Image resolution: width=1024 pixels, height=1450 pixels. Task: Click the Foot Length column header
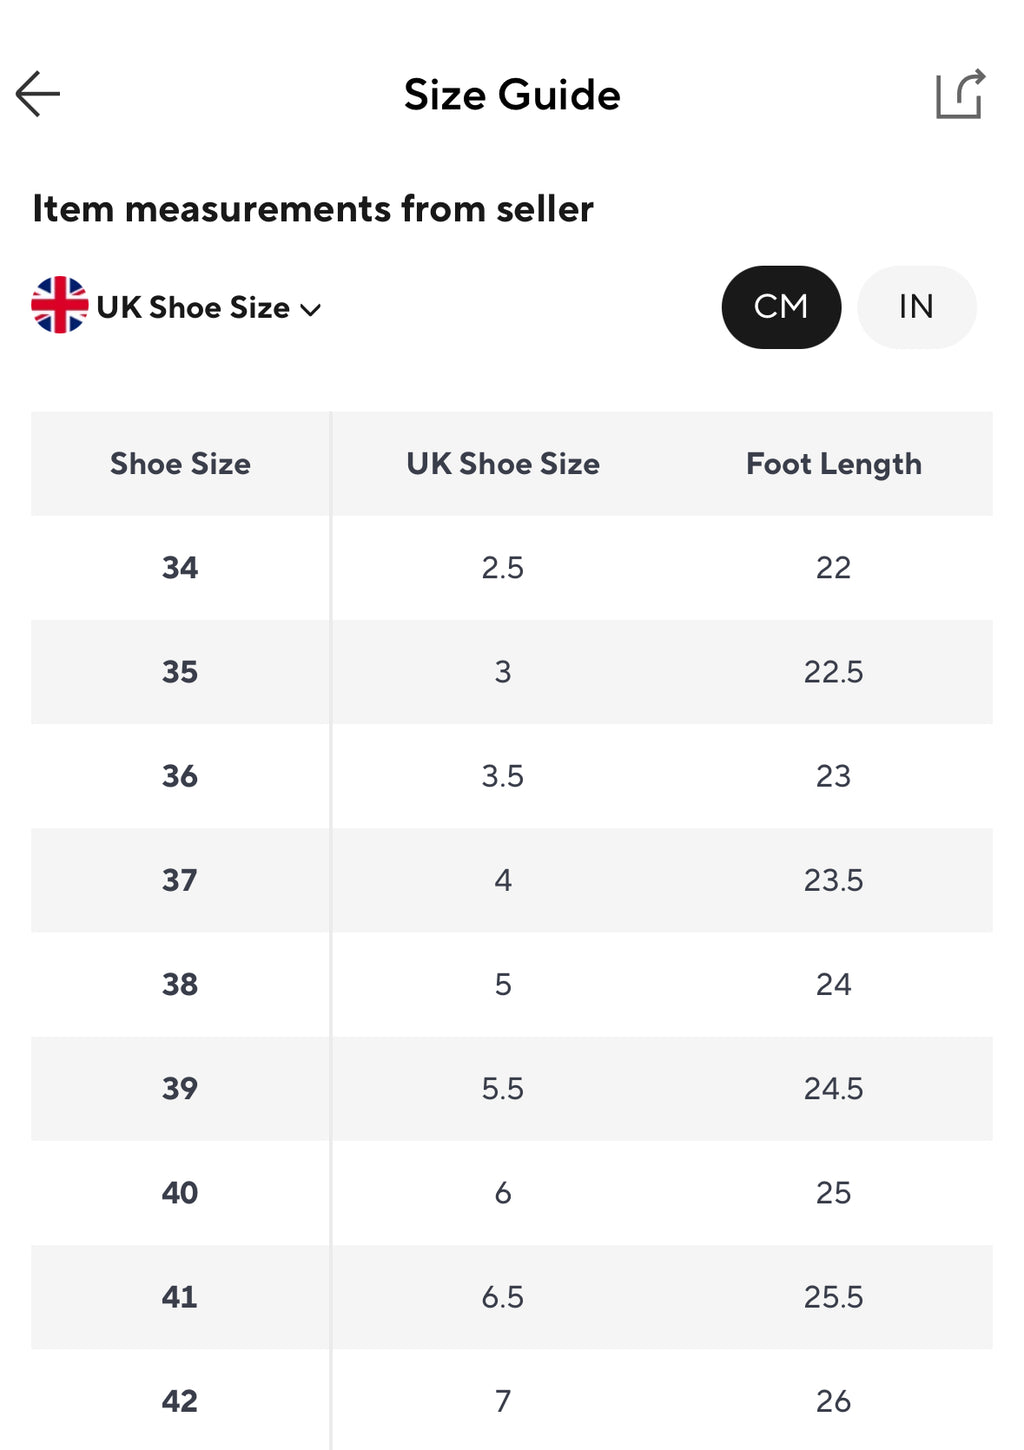(833, 464)
